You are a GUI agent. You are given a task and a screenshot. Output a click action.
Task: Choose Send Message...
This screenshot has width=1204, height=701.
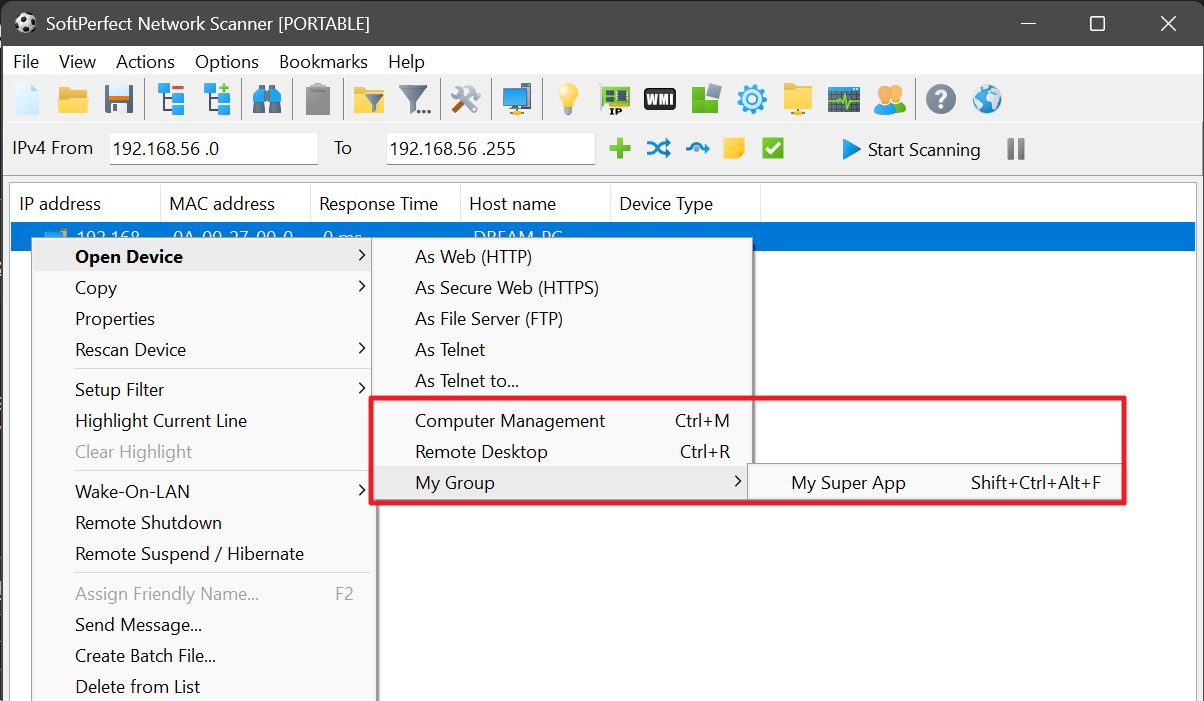pyautogui.click(x=203, y=625)
